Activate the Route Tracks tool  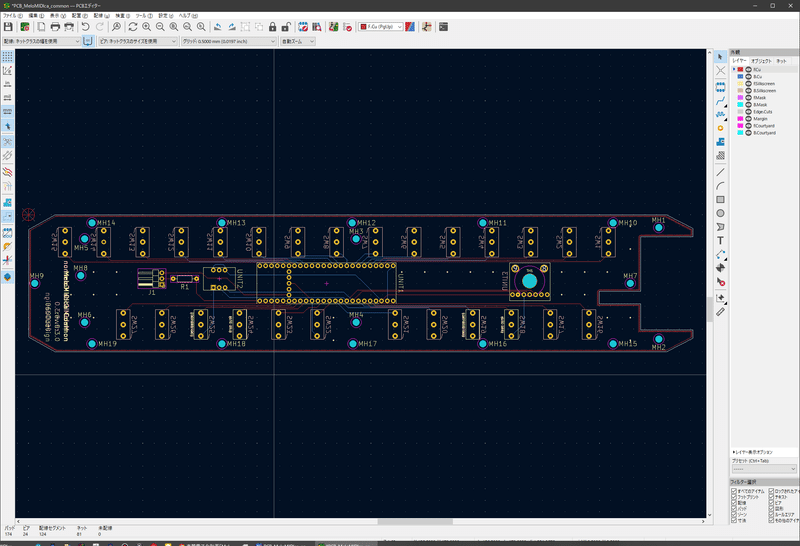coord(720,101)
